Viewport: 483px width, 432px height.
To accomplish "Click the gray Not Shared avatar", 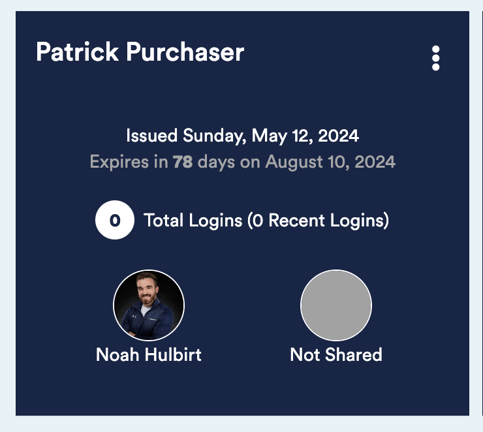I will [x=336, y=305].
